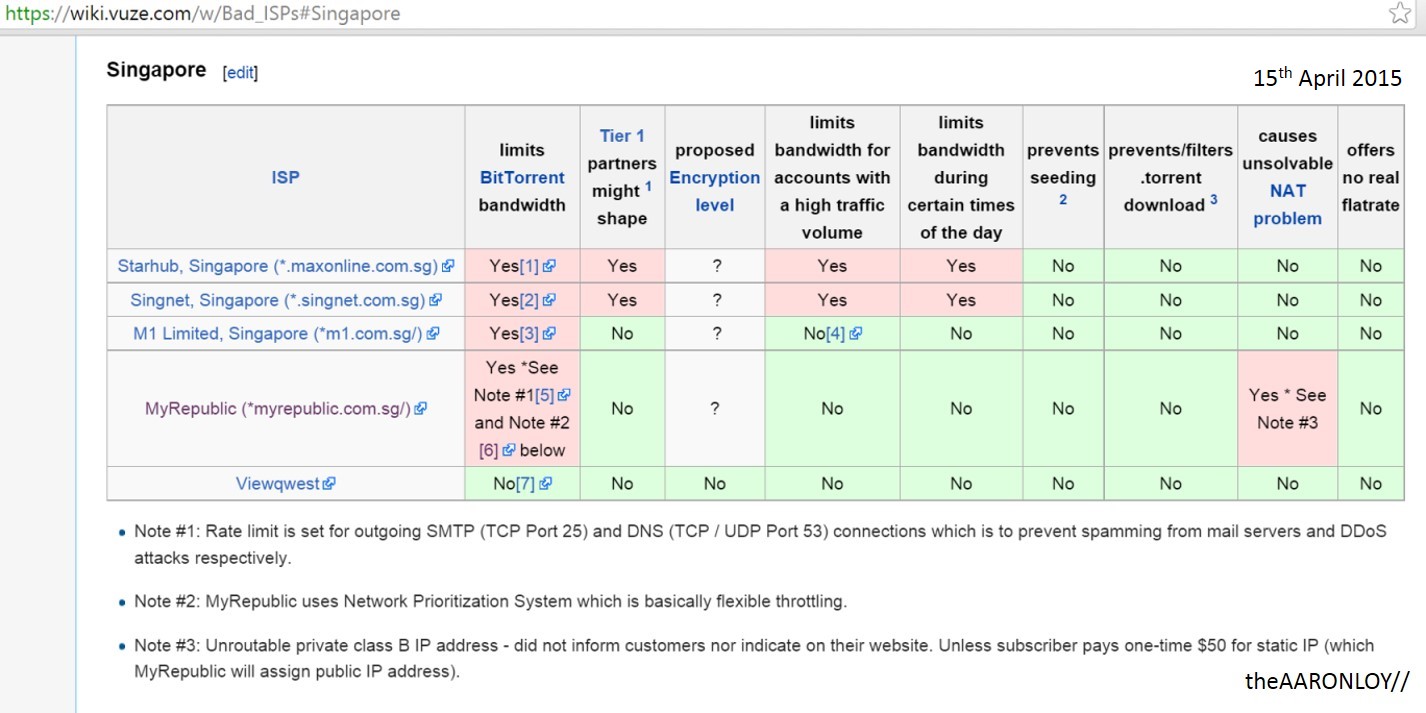Open reference [7] in Viewqwest row

525,484
